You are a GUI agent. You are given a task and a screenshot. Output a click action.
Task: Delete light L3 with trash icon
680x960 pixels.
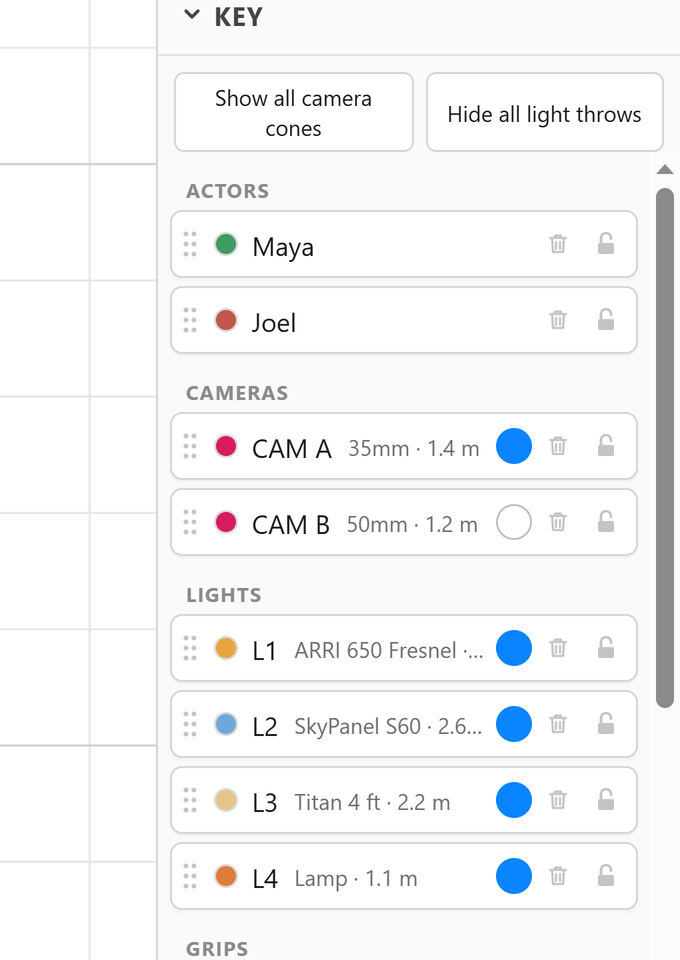point(558,800)
